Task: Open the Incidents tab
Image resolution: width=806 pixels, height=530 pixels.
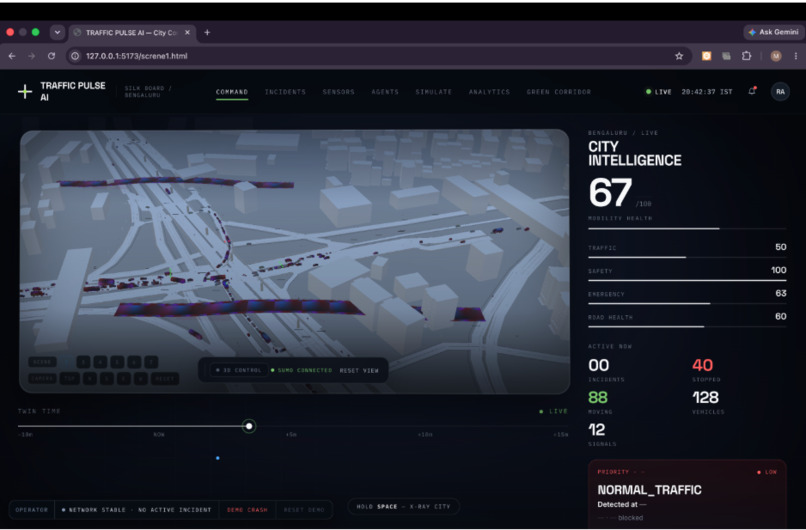Action: (285, 92)
